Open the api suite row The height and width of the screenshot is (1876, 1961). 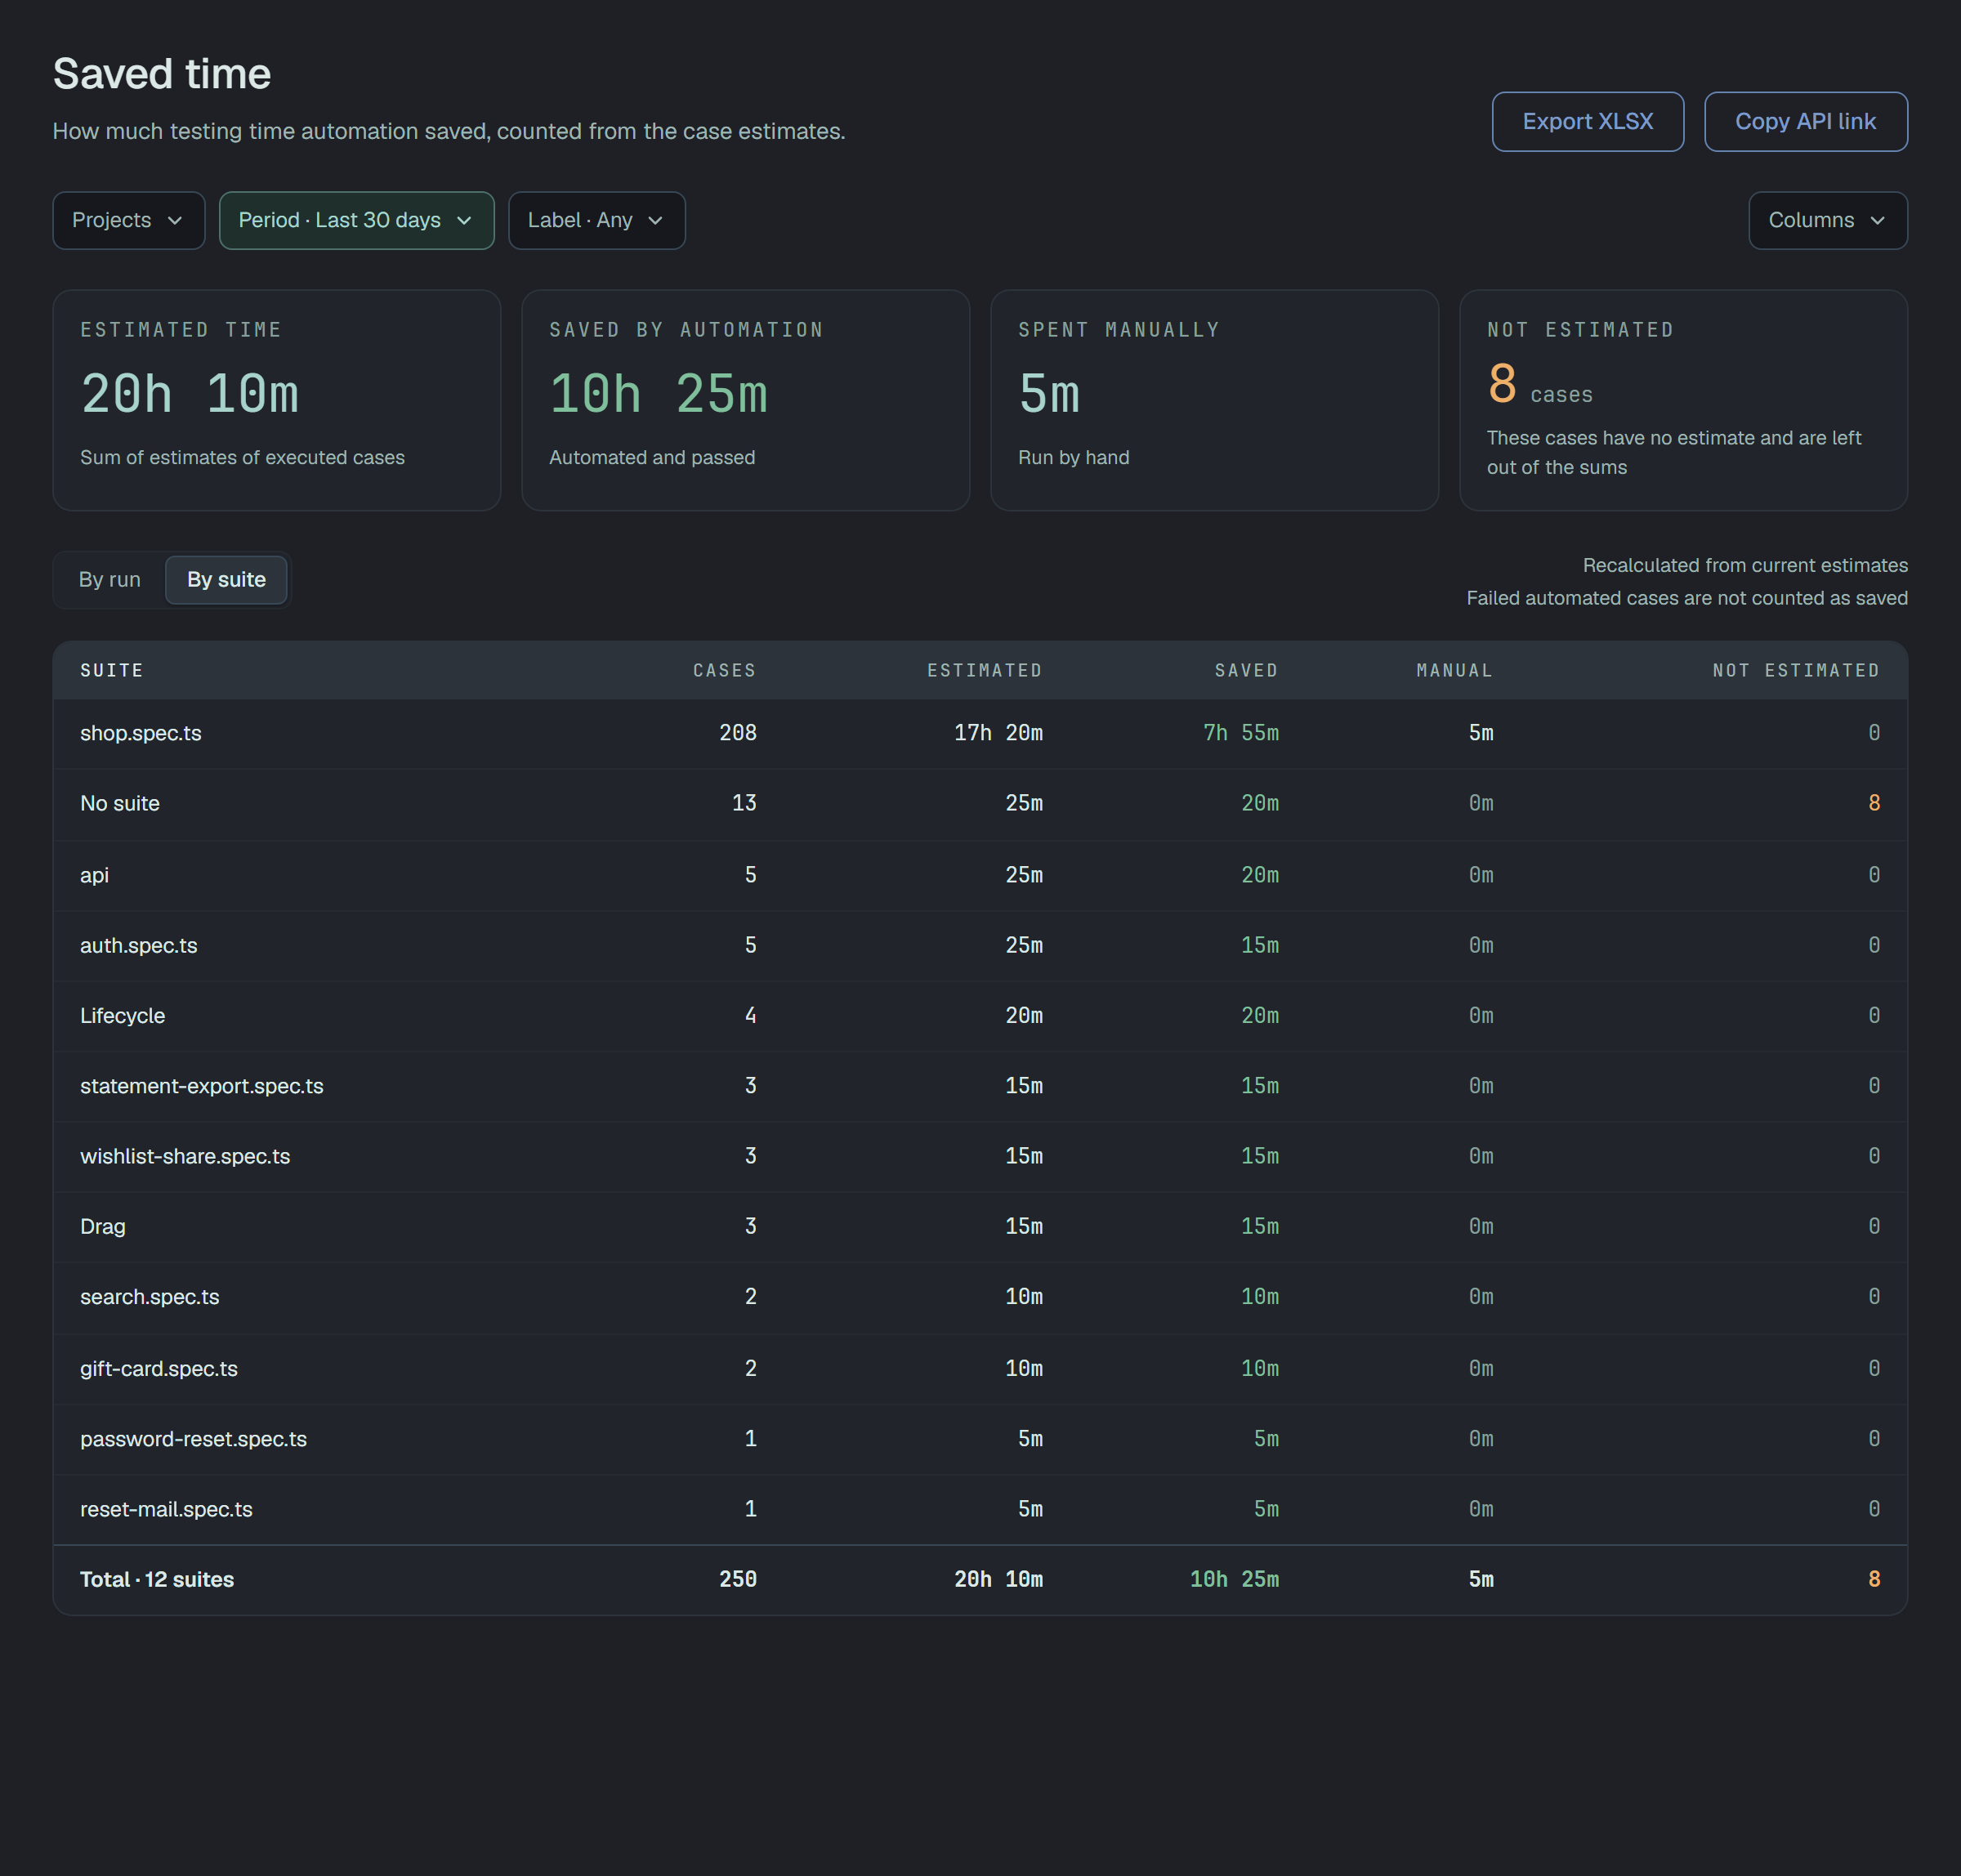[980, 875]
